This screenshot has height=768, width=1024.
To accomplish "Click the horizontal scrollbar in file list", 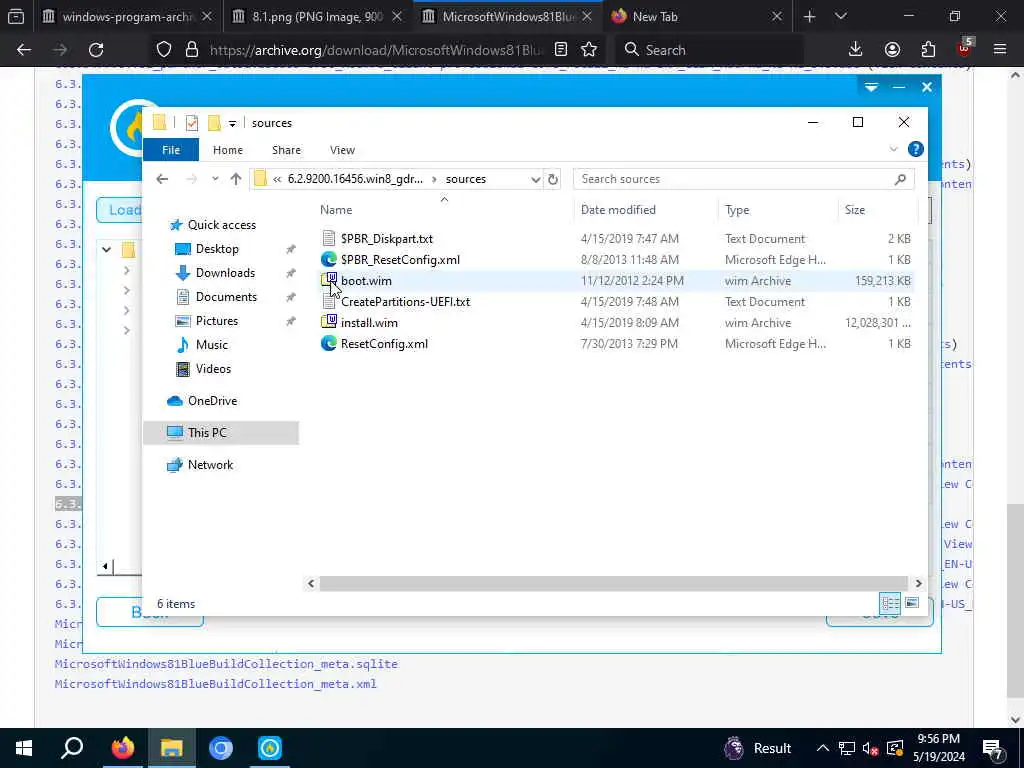I will click(x=613, y=583).
